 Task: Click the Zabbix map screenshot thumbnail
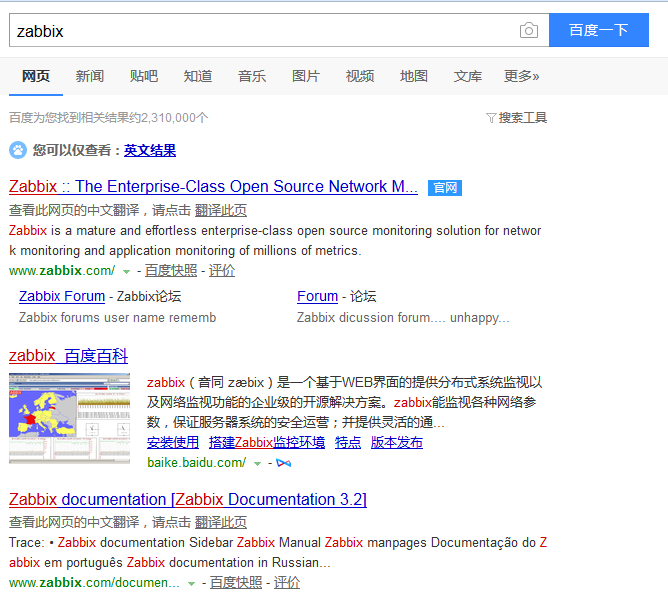coord(69,418)
